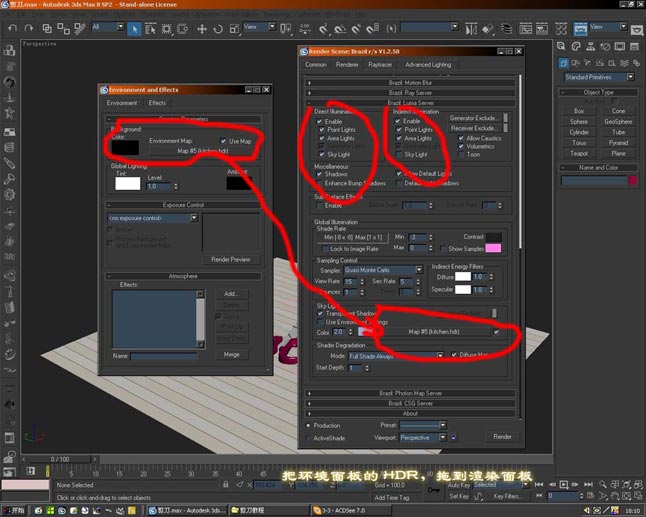The image size is (646, 517).
Task: Click the Mirror tool icon
Action: pos(471,29)
